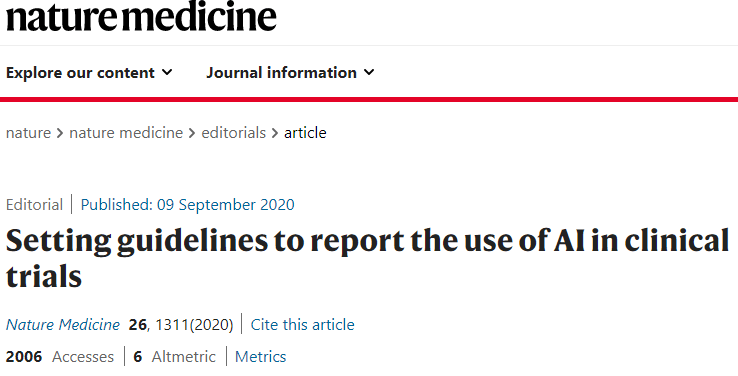The height and width of the screenshot is (376, 738).
Task: Click breadcrumb arrow after editorials
Action: point(275,134)
